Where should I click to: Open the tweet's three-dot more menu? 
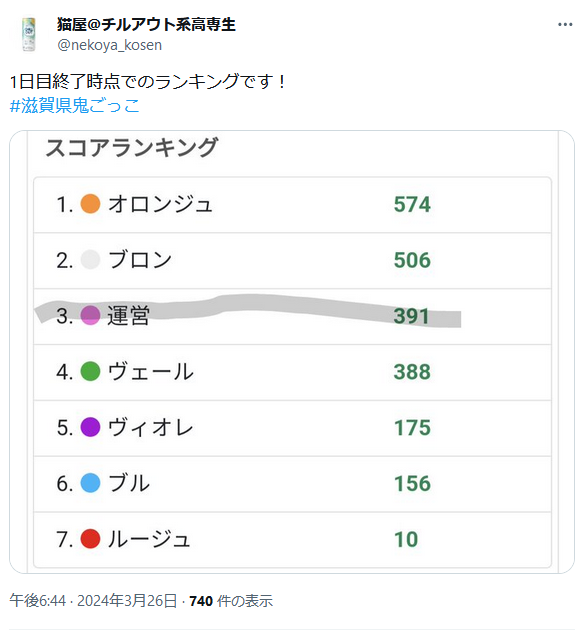pos(565,25)
